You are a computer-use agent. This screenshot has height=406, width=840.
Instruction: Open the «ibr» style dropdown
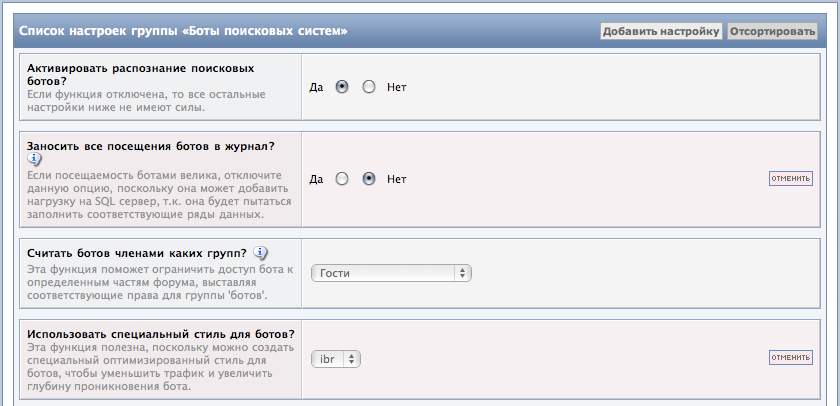click(336, 359)
